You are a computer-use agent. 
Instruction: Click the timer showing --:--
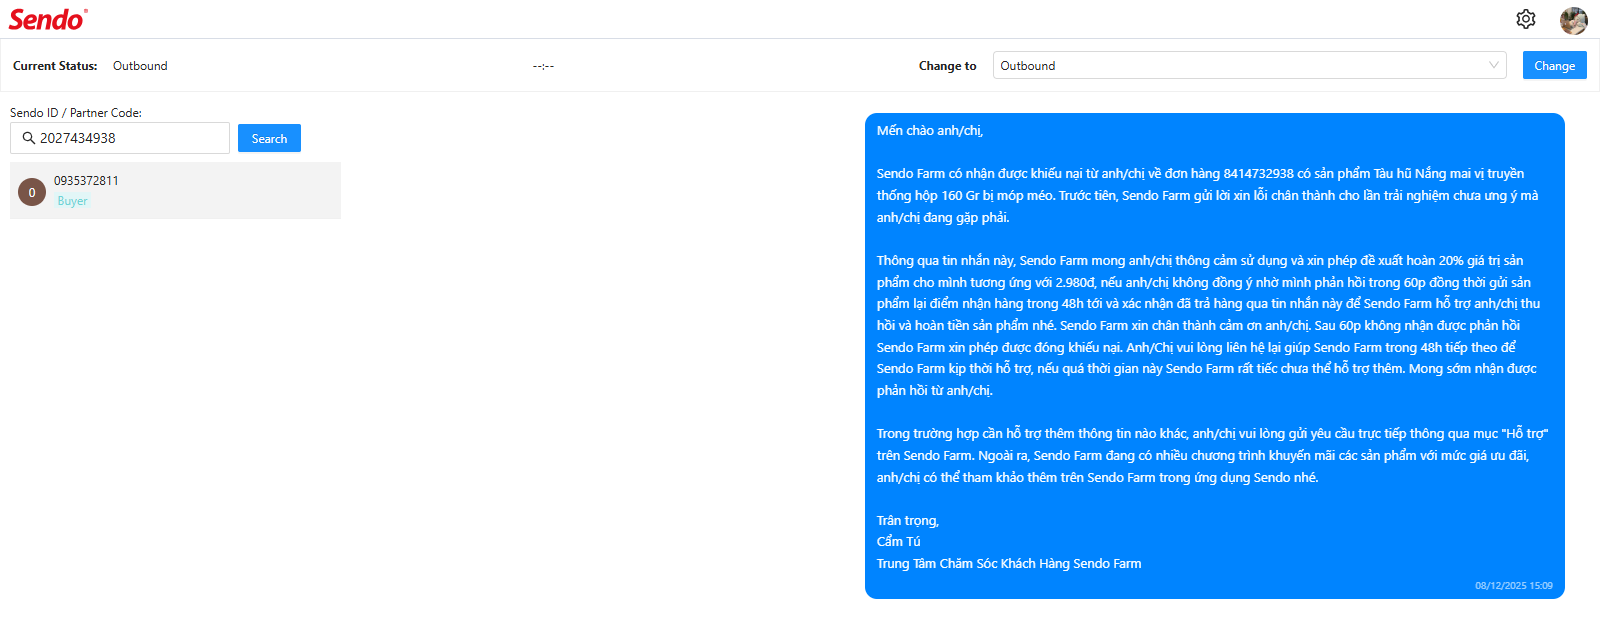click(543, 66)
